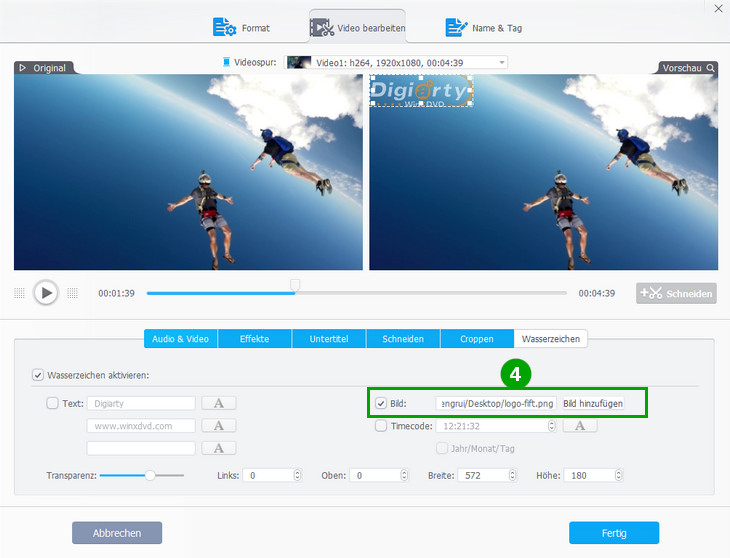Click the Fertig button
The image size is (730, 558).
tap(613, 533)
